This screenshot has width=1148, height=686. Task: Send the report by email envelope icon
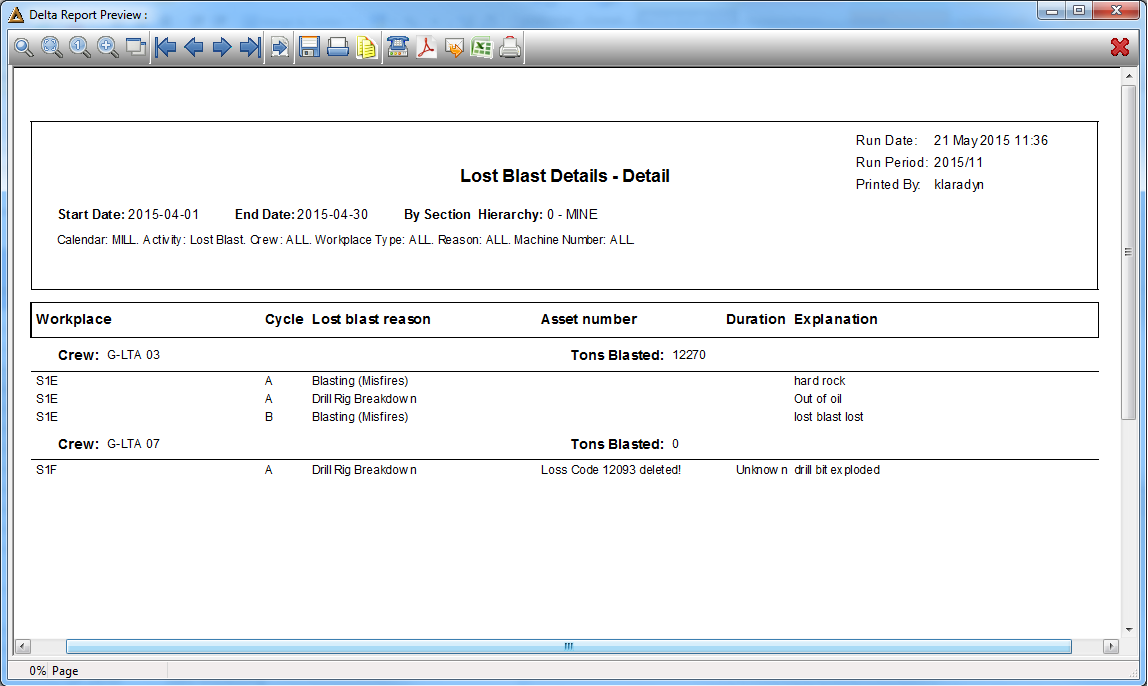tap(454, 48)
